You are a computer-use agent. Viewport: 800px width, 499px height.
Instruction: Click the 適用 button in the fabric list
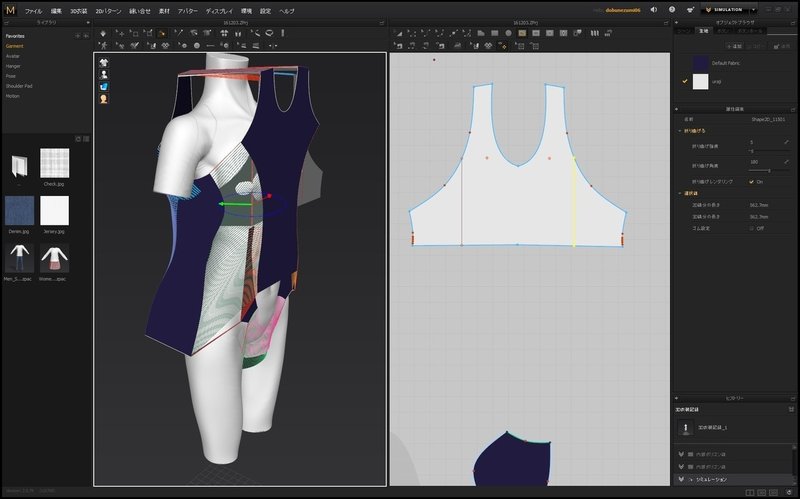tap(782, 46)
